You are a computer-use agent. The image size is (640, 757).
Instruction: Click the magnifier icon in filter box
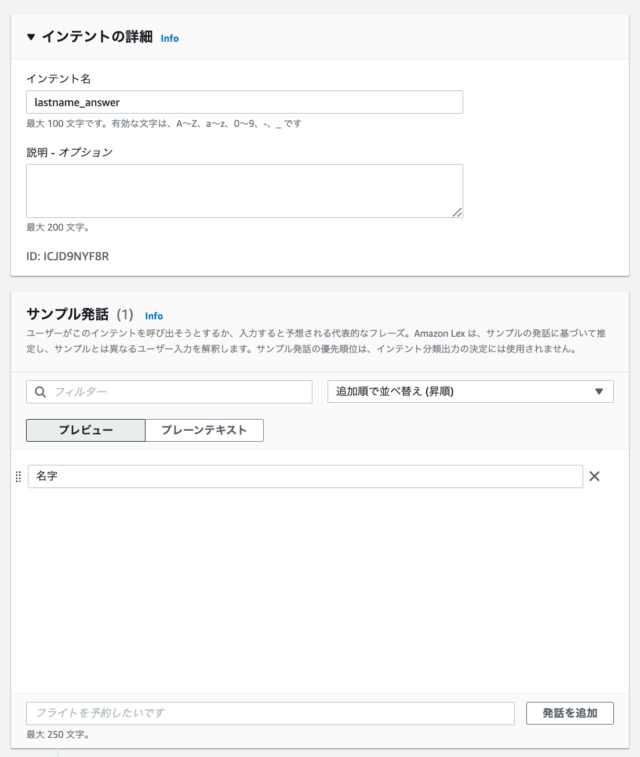41,392
